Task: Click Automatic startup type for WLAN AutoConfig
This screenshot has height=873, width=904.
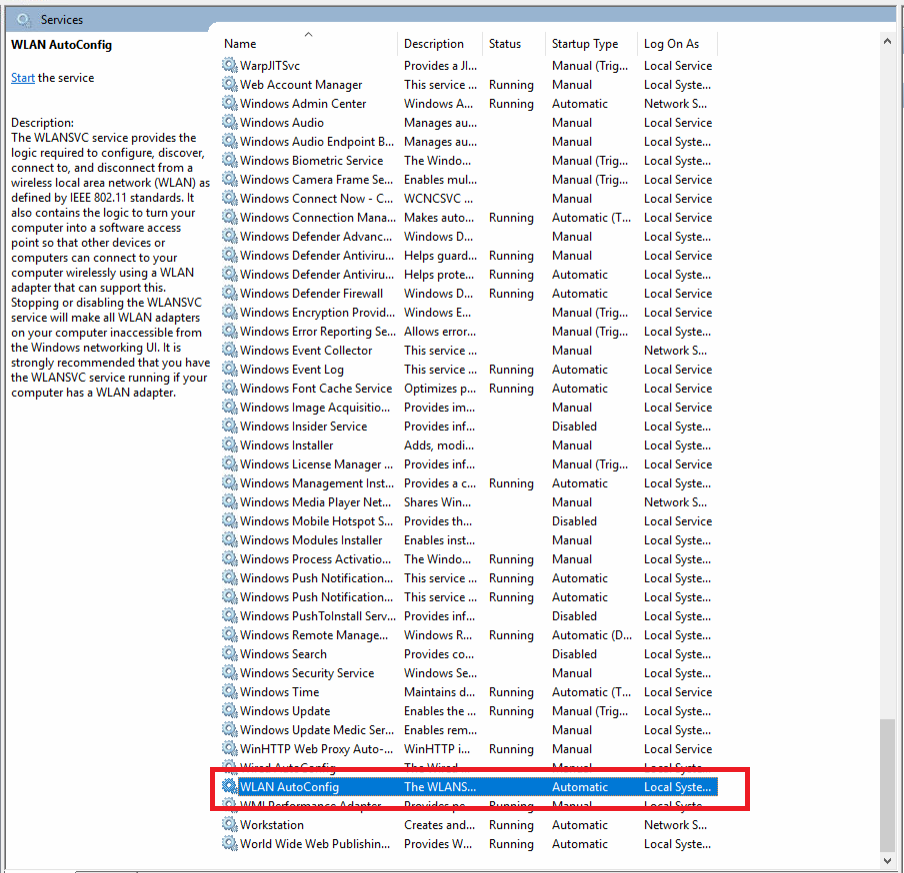Action: click(x=580, y=787)
